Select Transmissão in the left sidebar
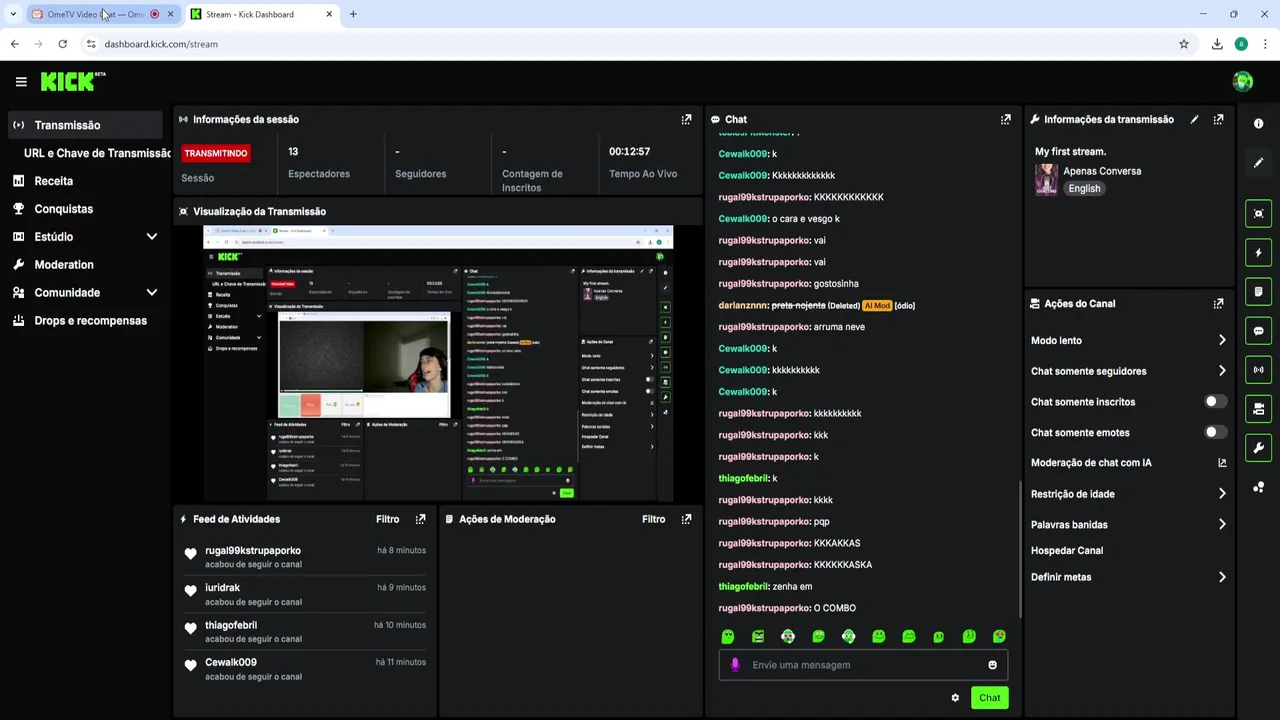Screen dimensions: 1280x720 click(x=85, y=125)
